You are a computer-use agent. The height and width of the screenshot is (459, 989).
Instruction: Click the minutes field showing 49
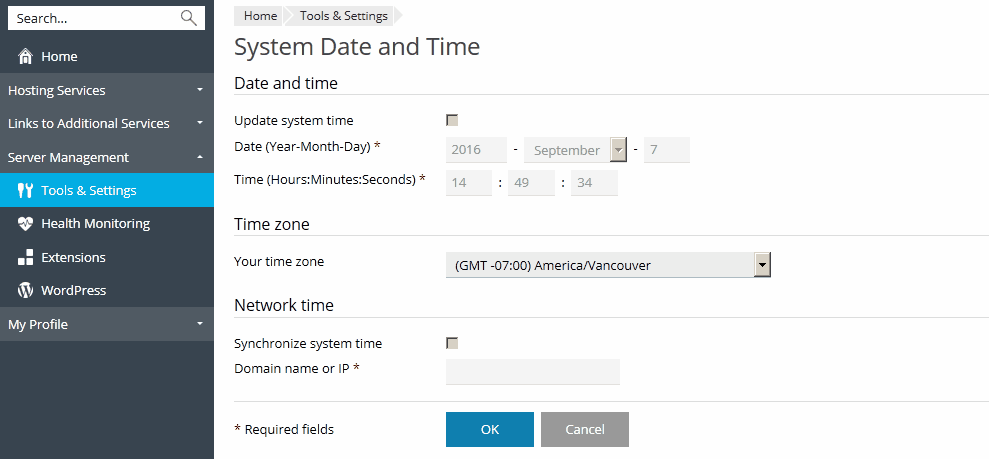[x=531, y=183]
